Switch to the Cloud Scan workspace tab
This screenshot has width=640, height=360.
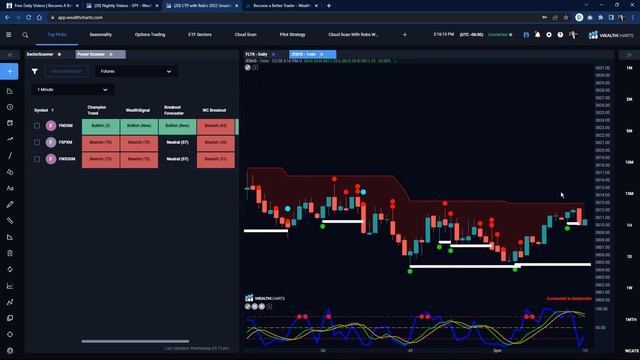pos(246,35)
